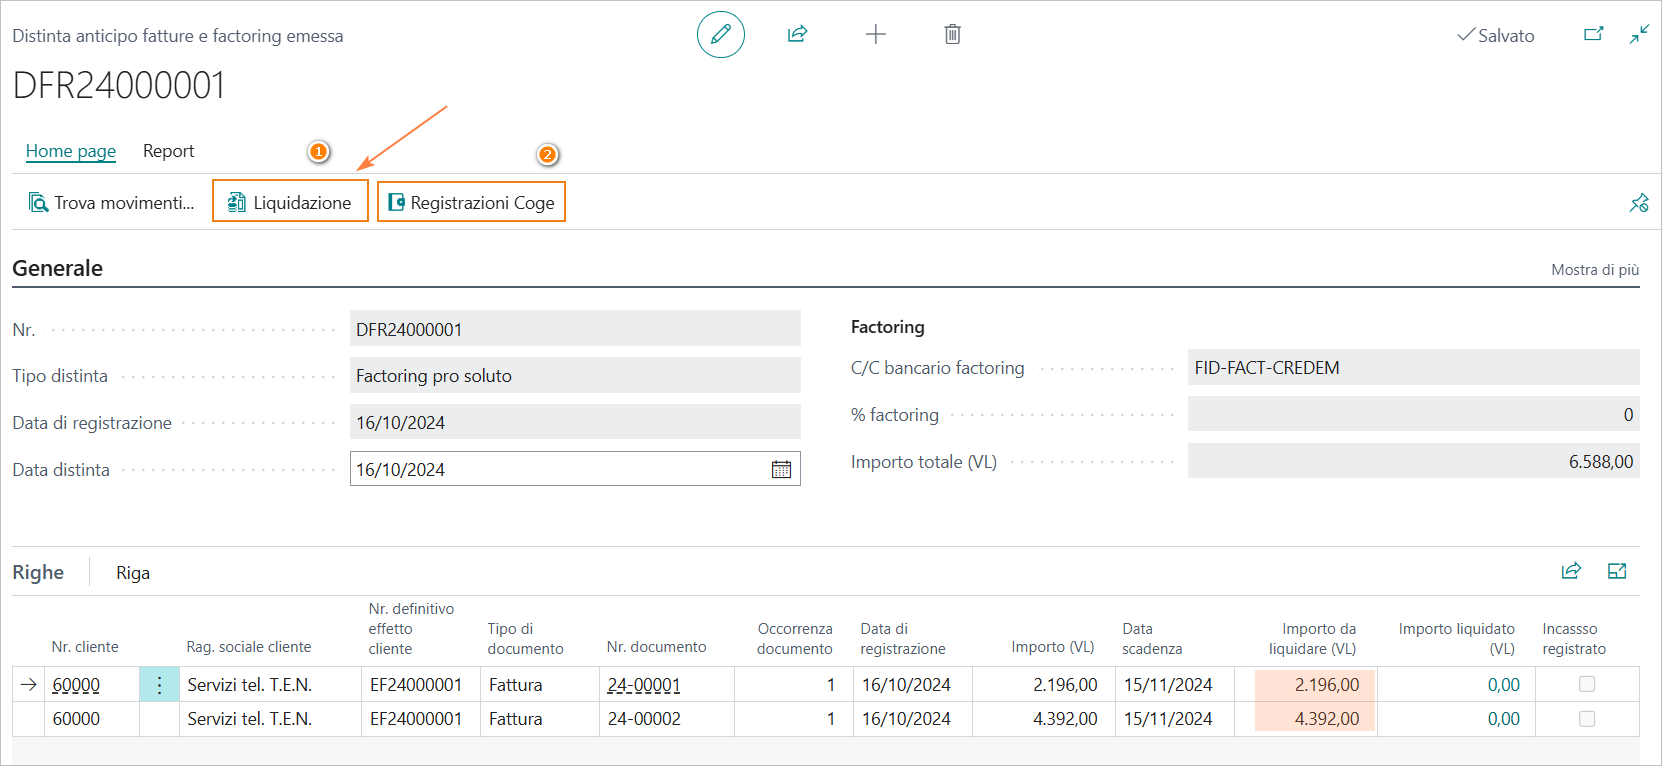
Task: Click the pin icon on action bar
Action: coord(1639,203)
